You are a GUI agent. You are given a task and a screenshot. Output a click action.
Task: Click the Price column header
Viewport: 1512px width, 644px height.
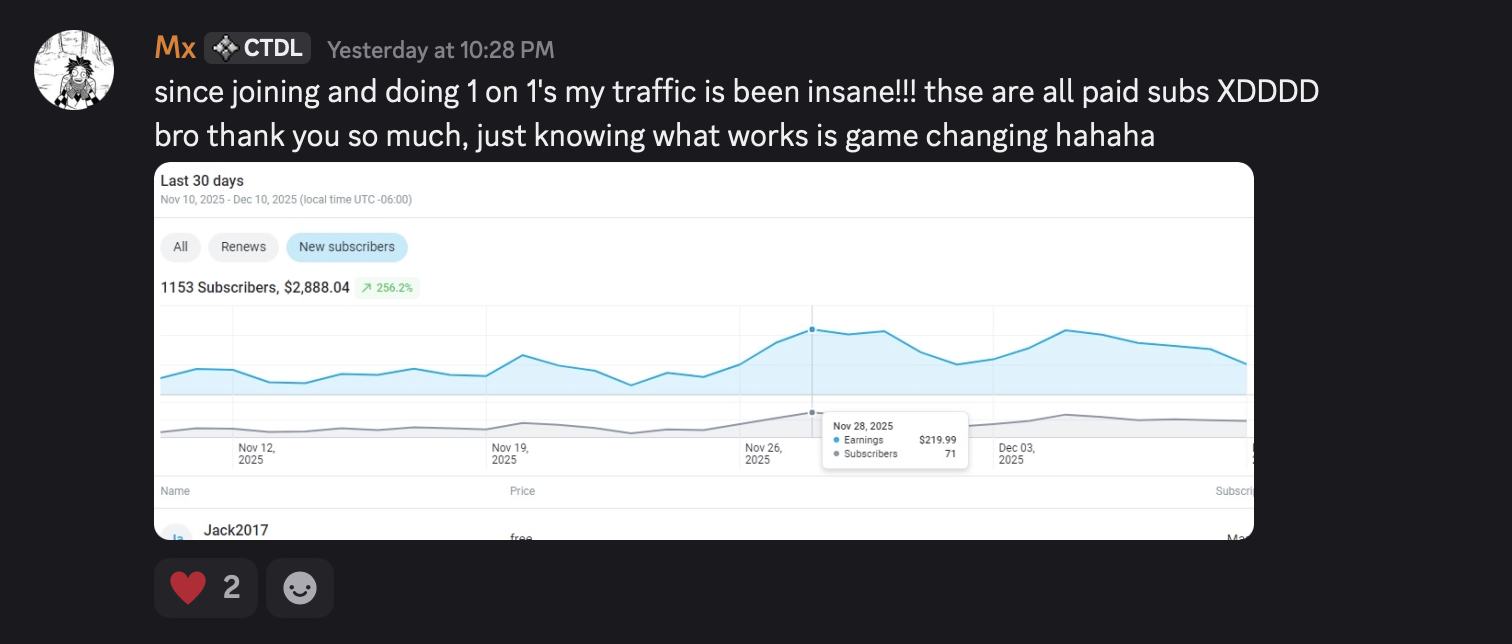(522, 491)
